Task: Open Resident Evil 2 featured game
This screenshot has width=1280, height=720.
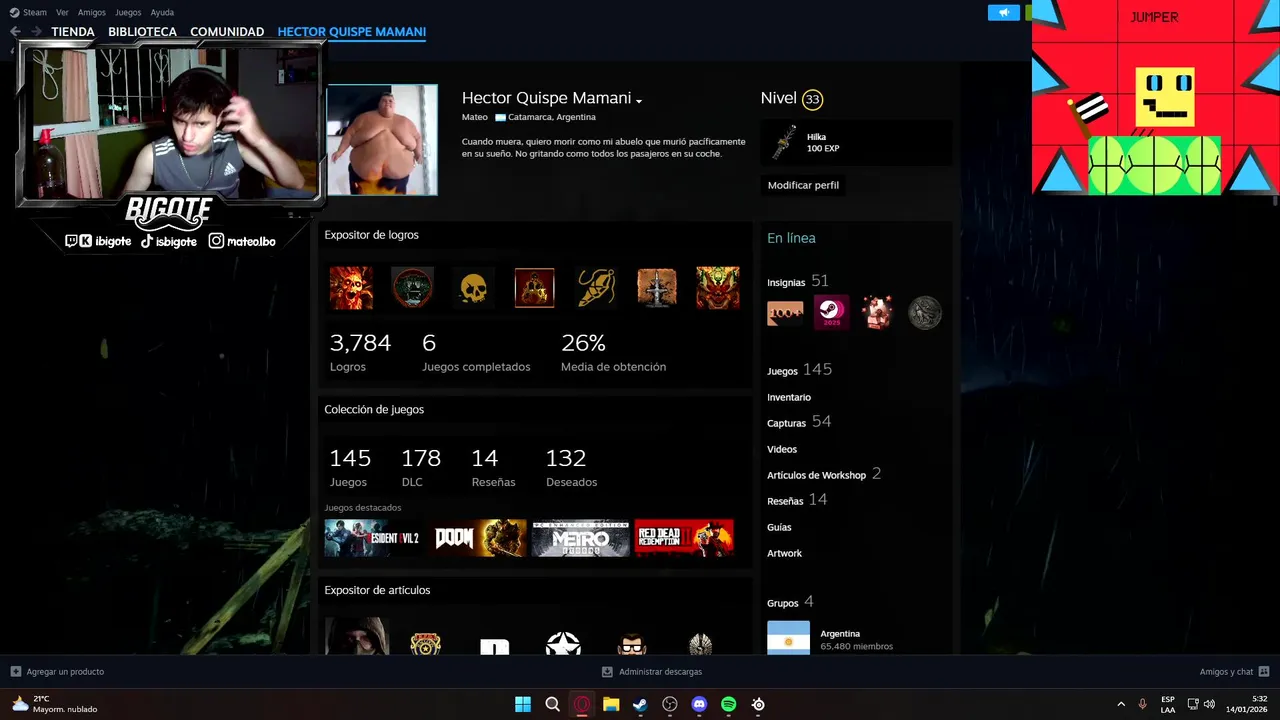Action: 373,538
